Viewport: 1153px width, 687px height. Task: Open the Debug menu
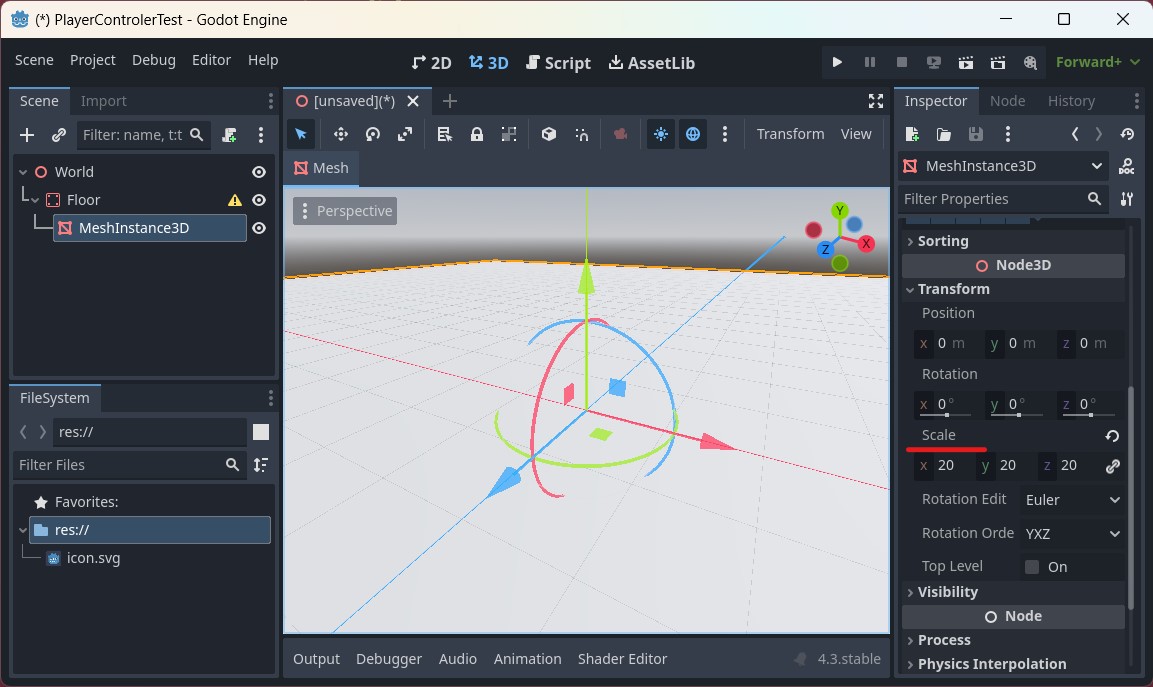153,60
